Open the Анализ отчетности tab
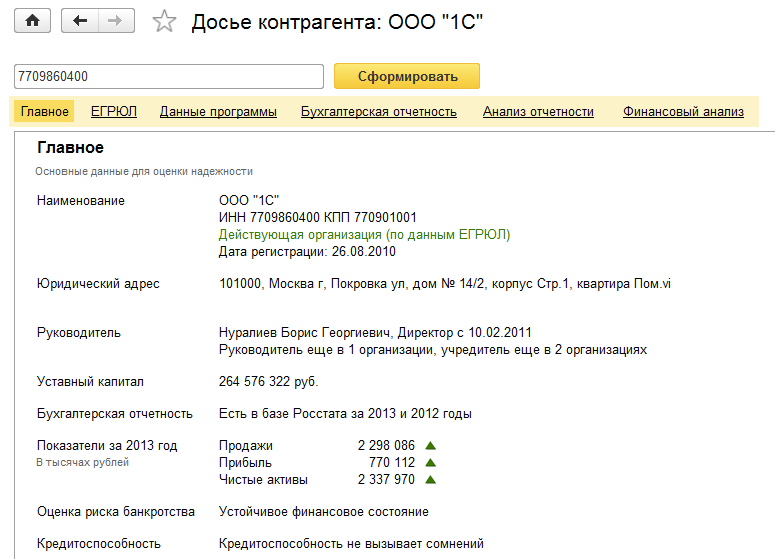The width and height of the screenshot is (775, 559). [x=538, y=111]
